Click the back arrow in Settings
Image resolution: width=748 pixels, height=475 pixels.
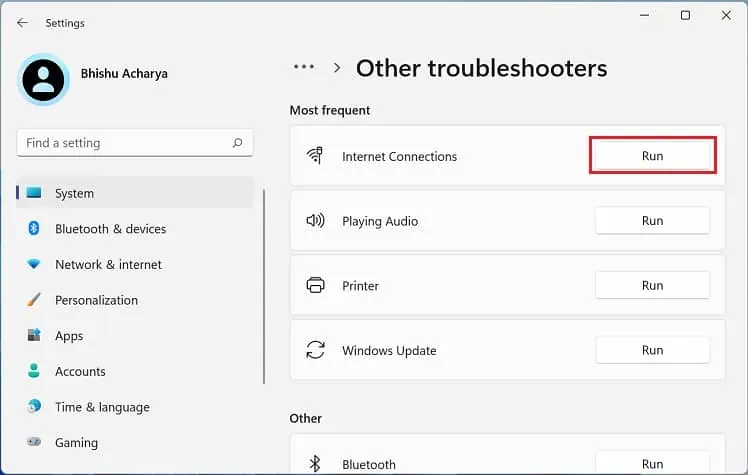click(22, 22)
